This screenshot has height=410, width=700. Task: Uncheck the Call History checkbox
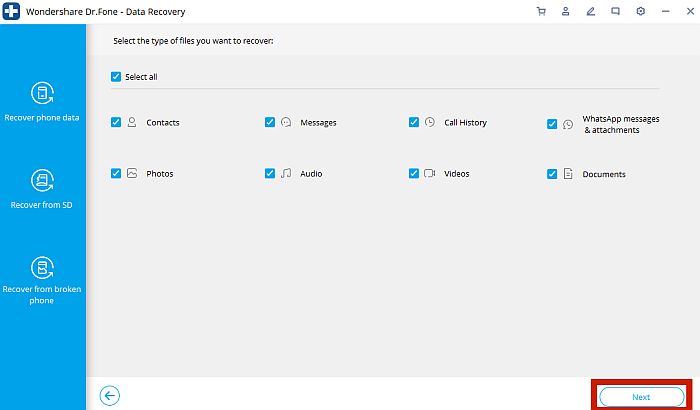(414, 122)
